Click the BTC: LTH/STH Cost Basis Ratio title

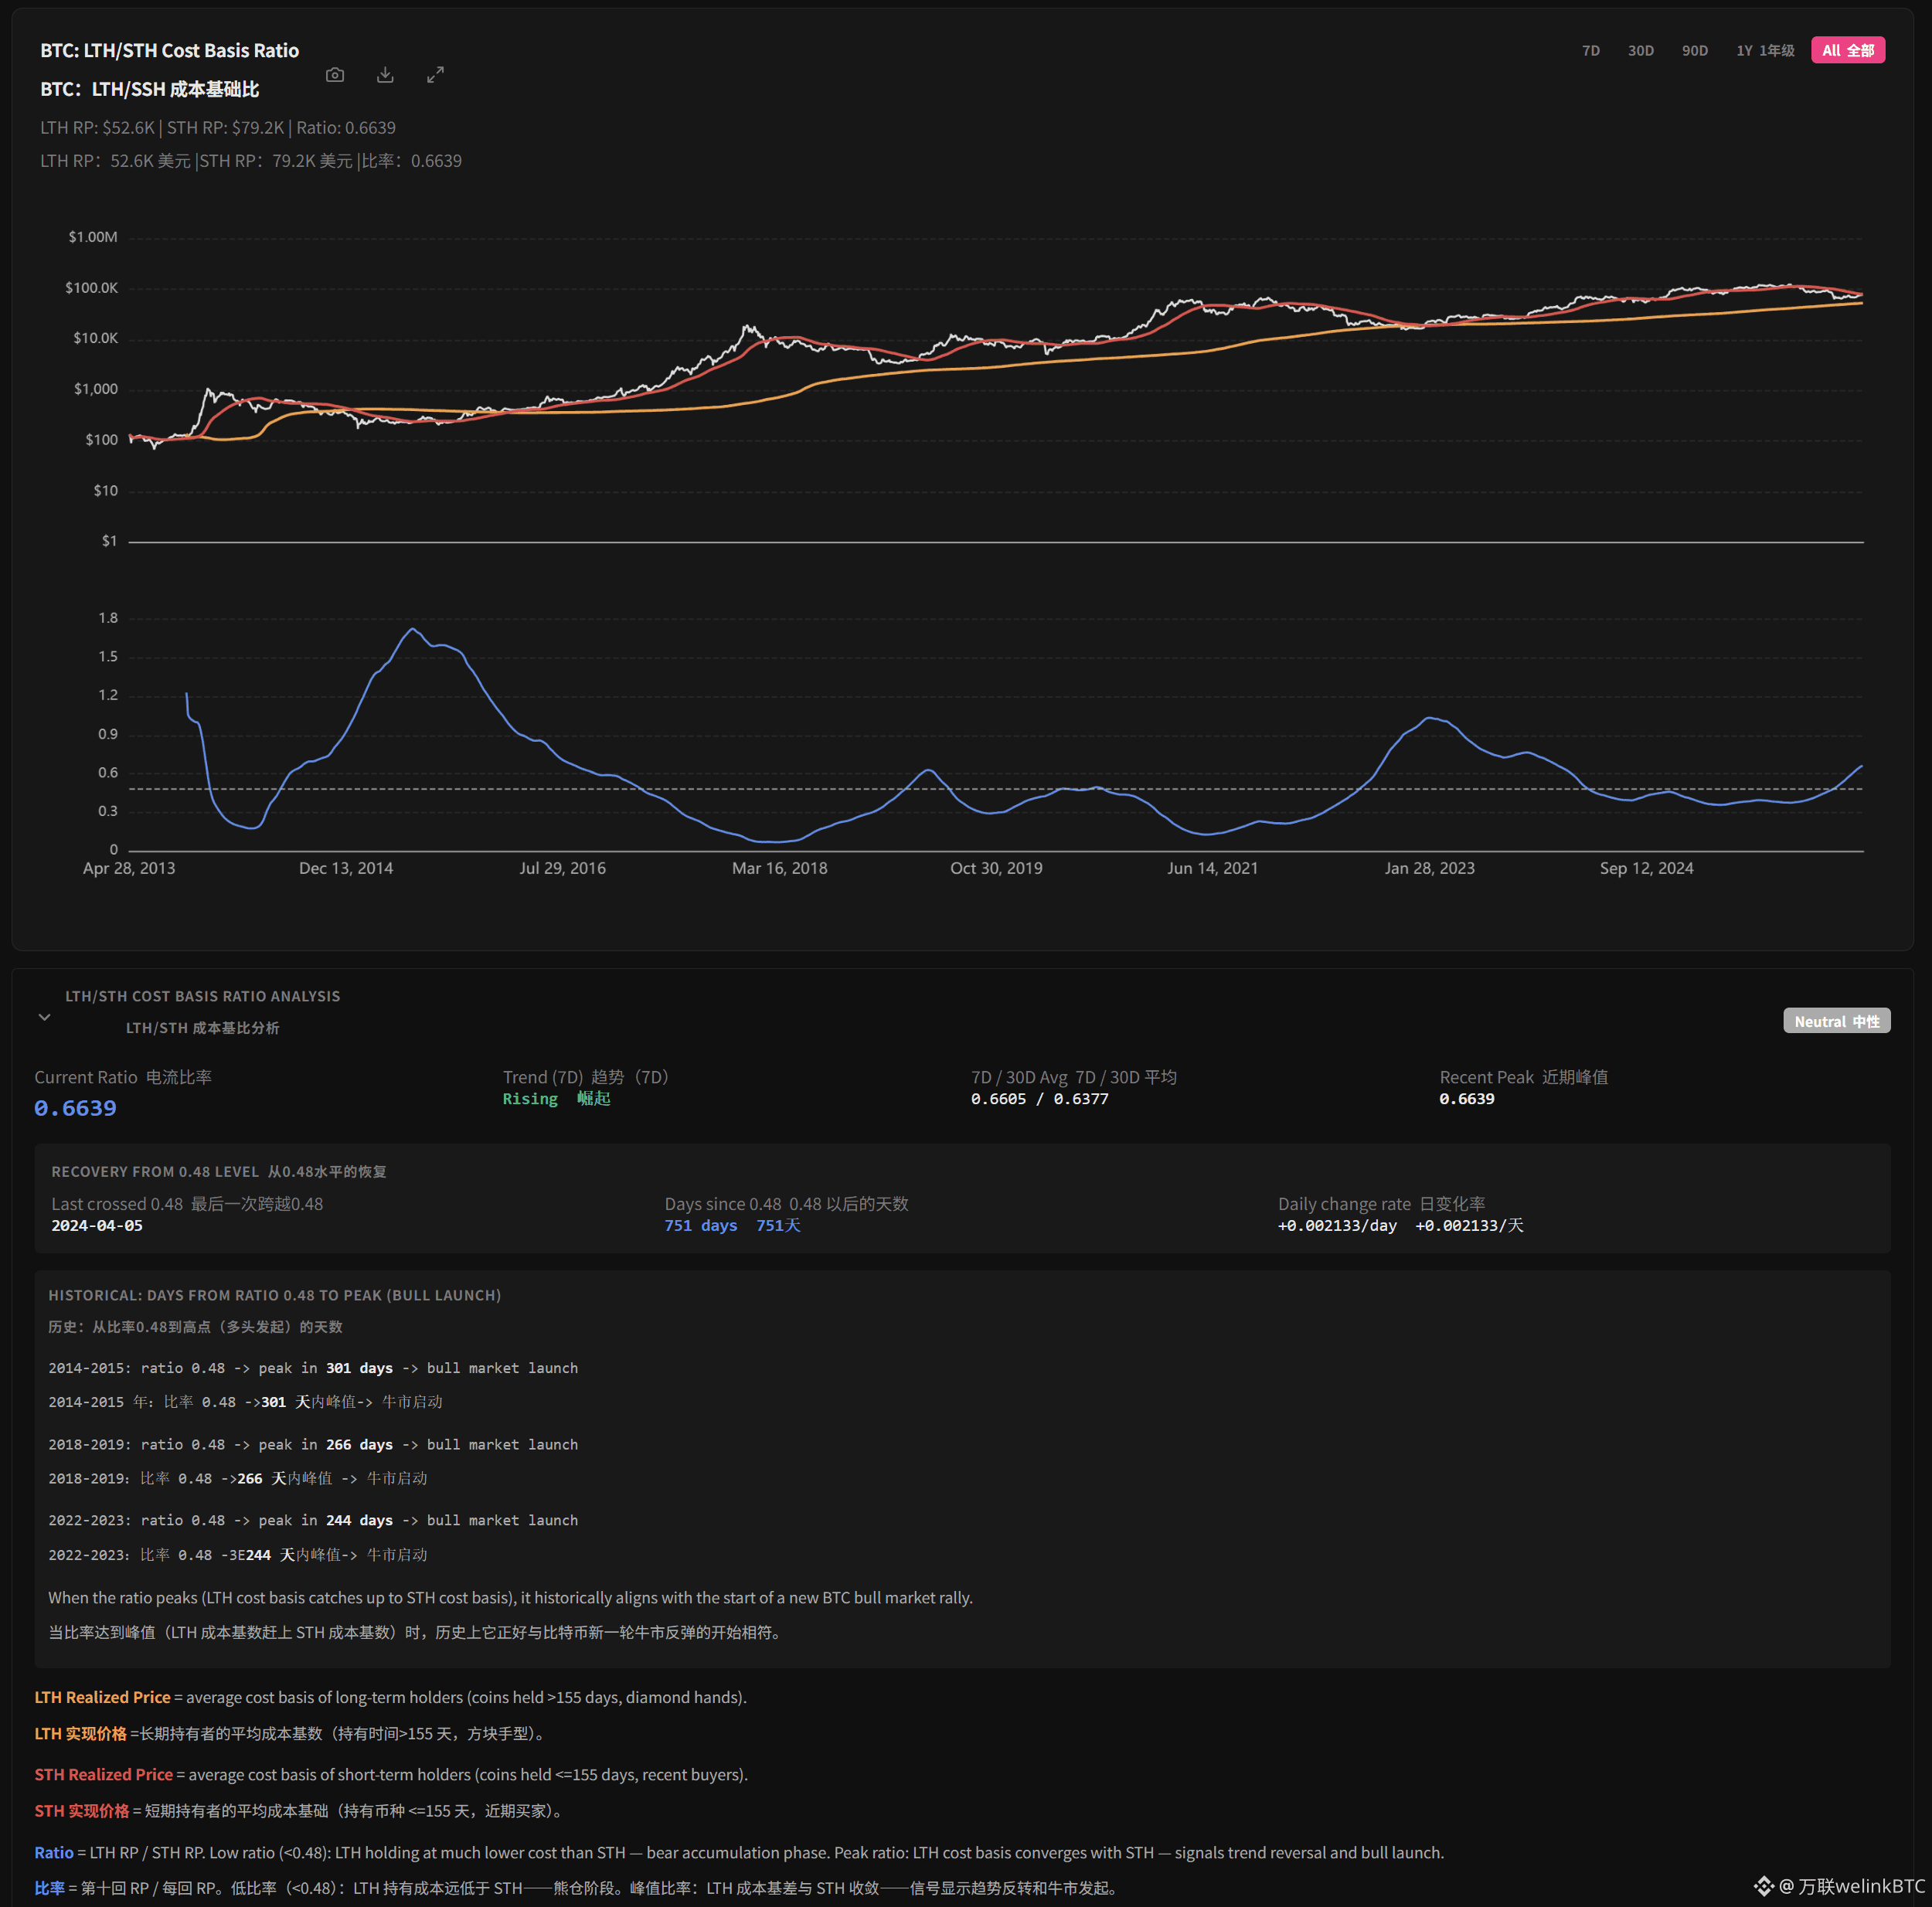[x=170, y=50]
